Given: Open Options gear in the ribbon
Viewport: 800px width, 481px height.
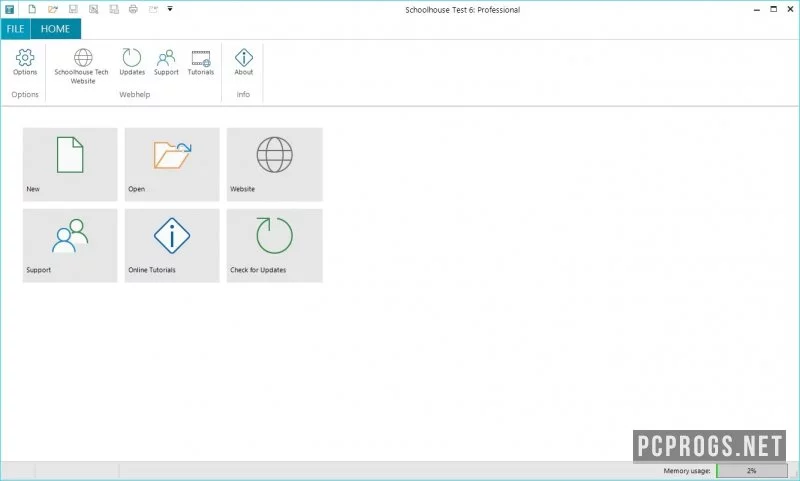Looking at the screenshot, I should tap(25, 62).
